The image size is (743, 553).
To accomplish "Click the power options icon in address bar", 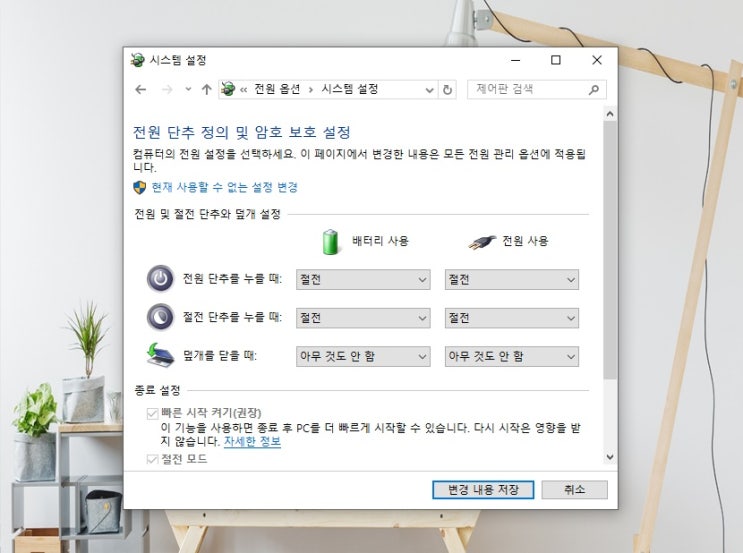I will (x=228, y=89).
